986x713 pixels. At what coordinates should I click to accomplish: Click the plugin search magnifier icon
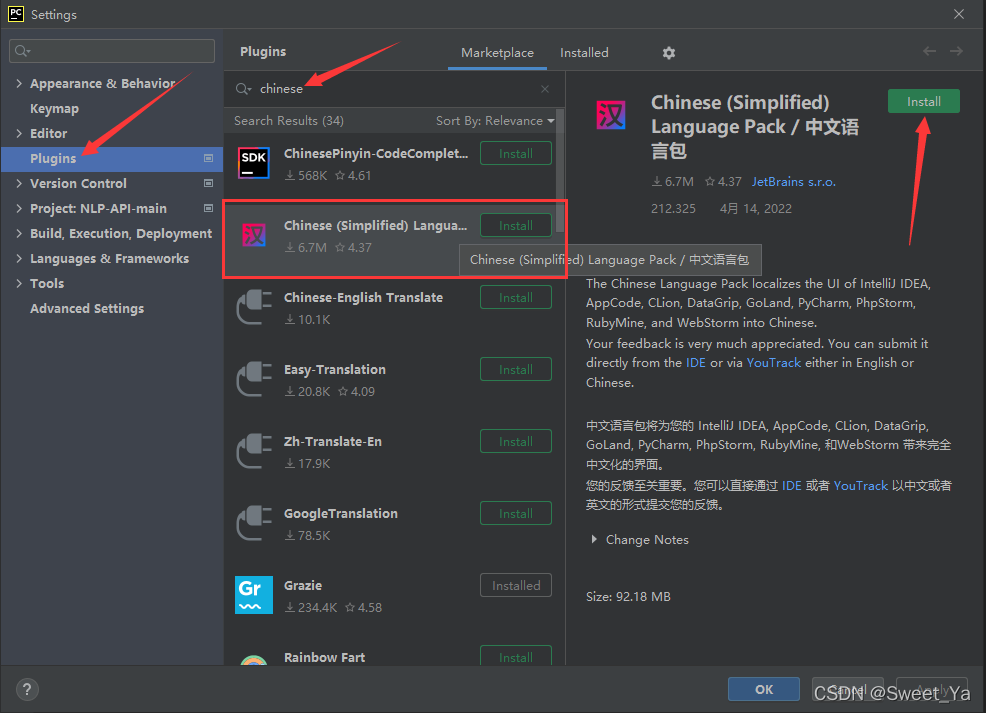tap(243, 89)
